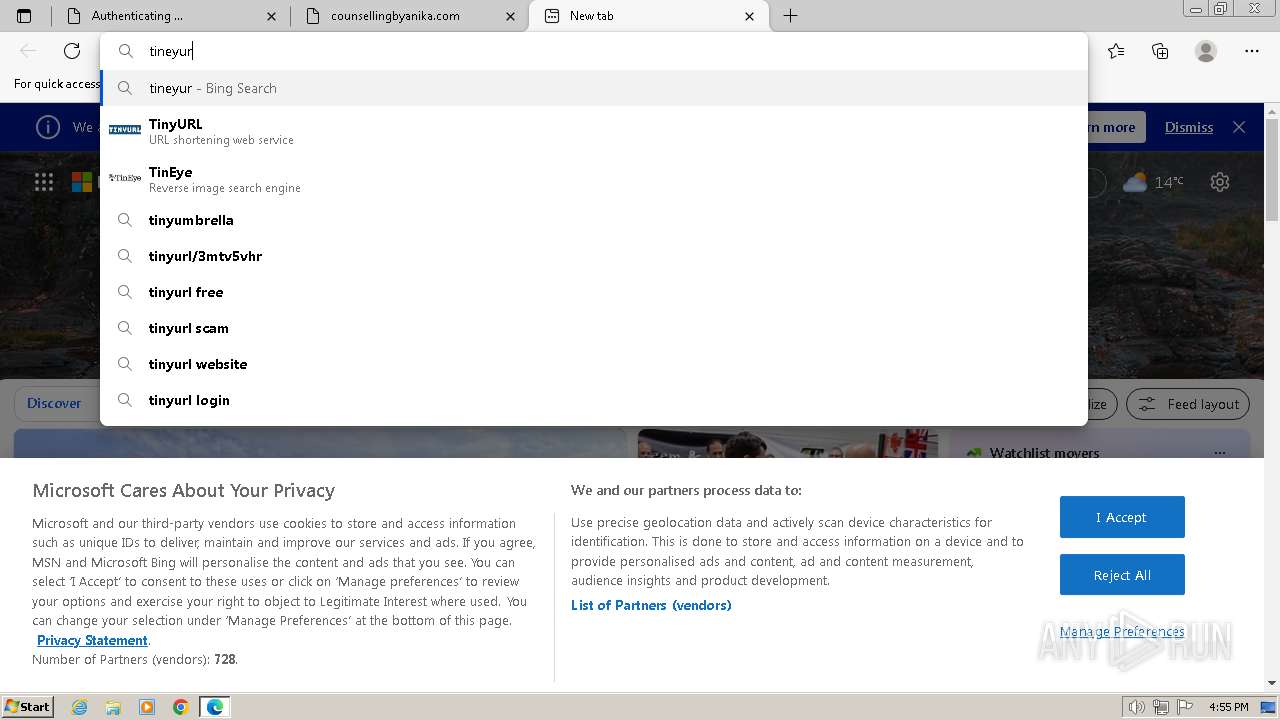Switch to the Discover feed tab

pyautogui.click(x=54, y=403)
